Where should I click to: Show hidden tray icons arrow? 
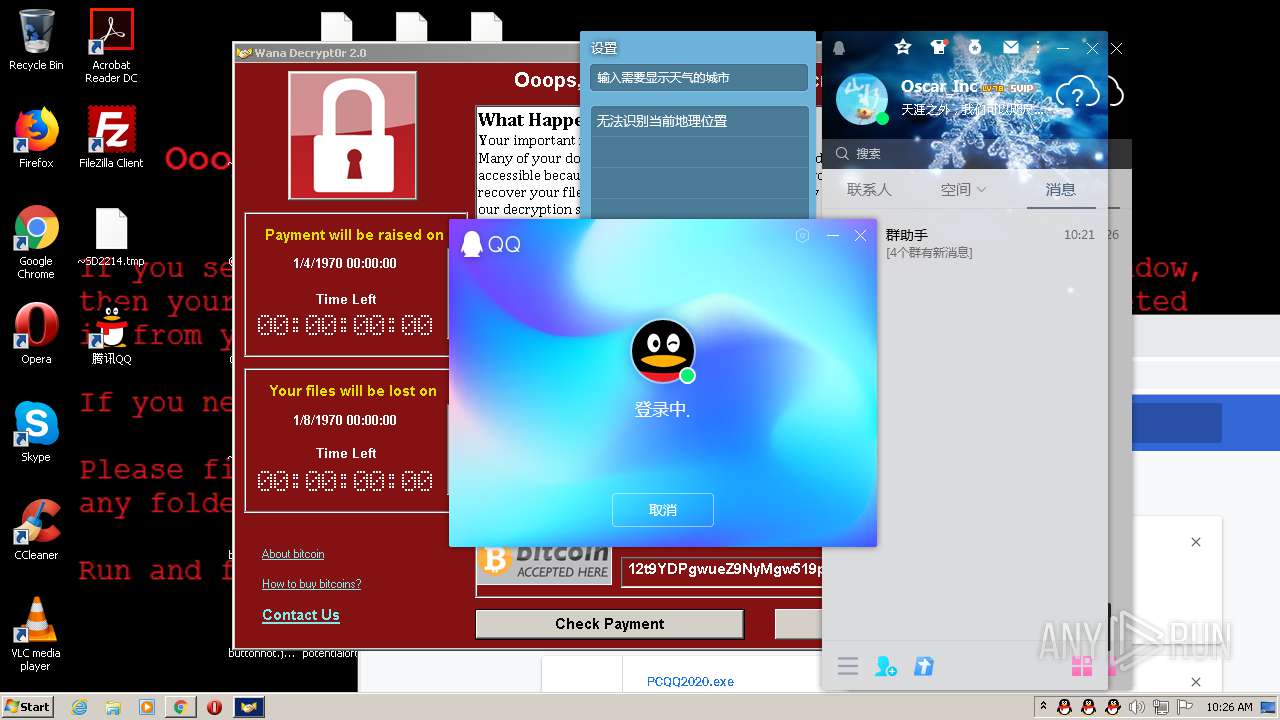click(x=1044, y=707)
